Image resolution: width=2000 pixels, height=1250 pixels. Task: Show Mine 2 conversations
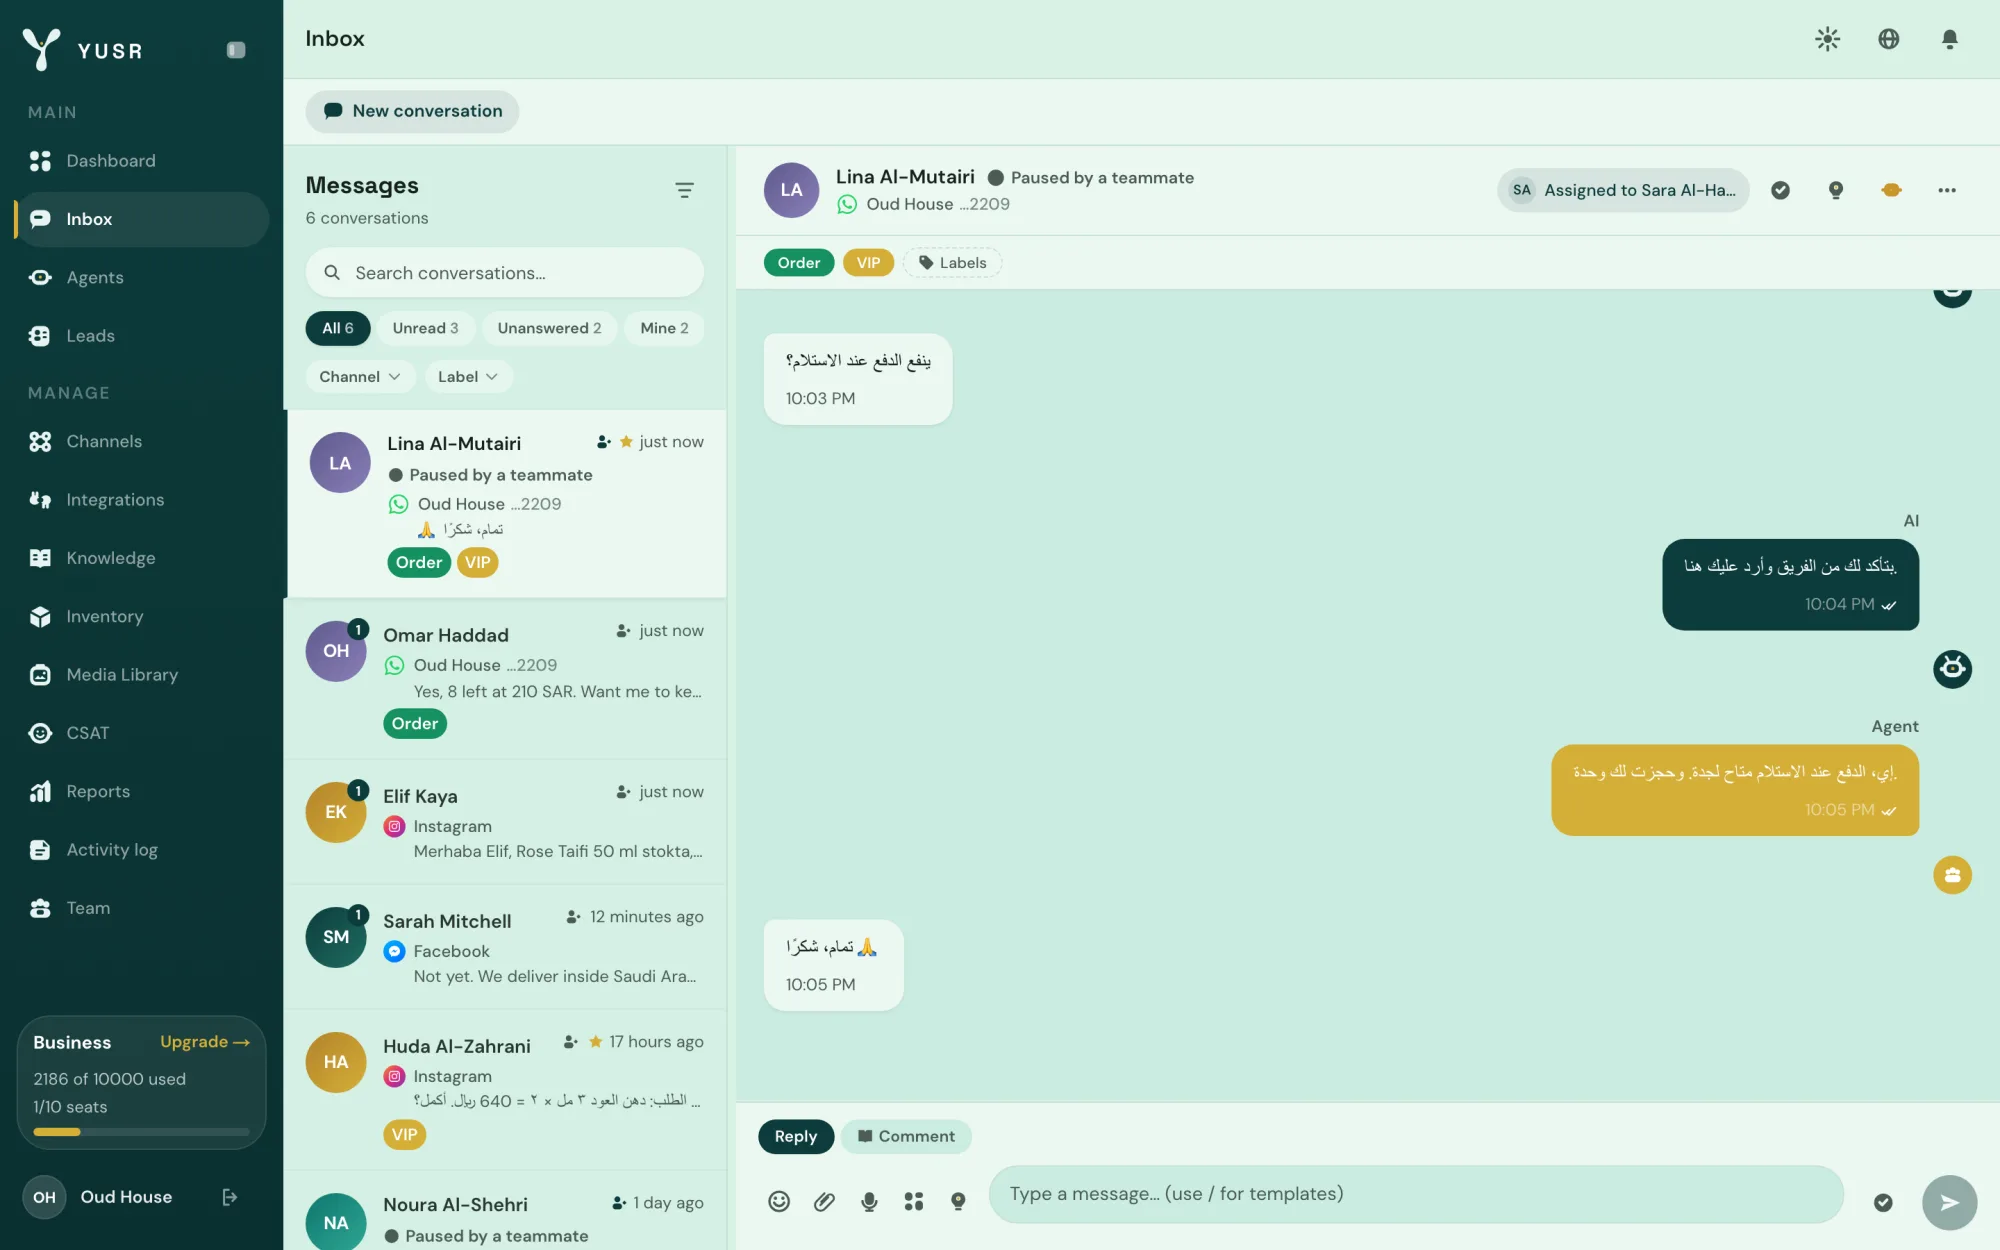(x=664, y=328)
